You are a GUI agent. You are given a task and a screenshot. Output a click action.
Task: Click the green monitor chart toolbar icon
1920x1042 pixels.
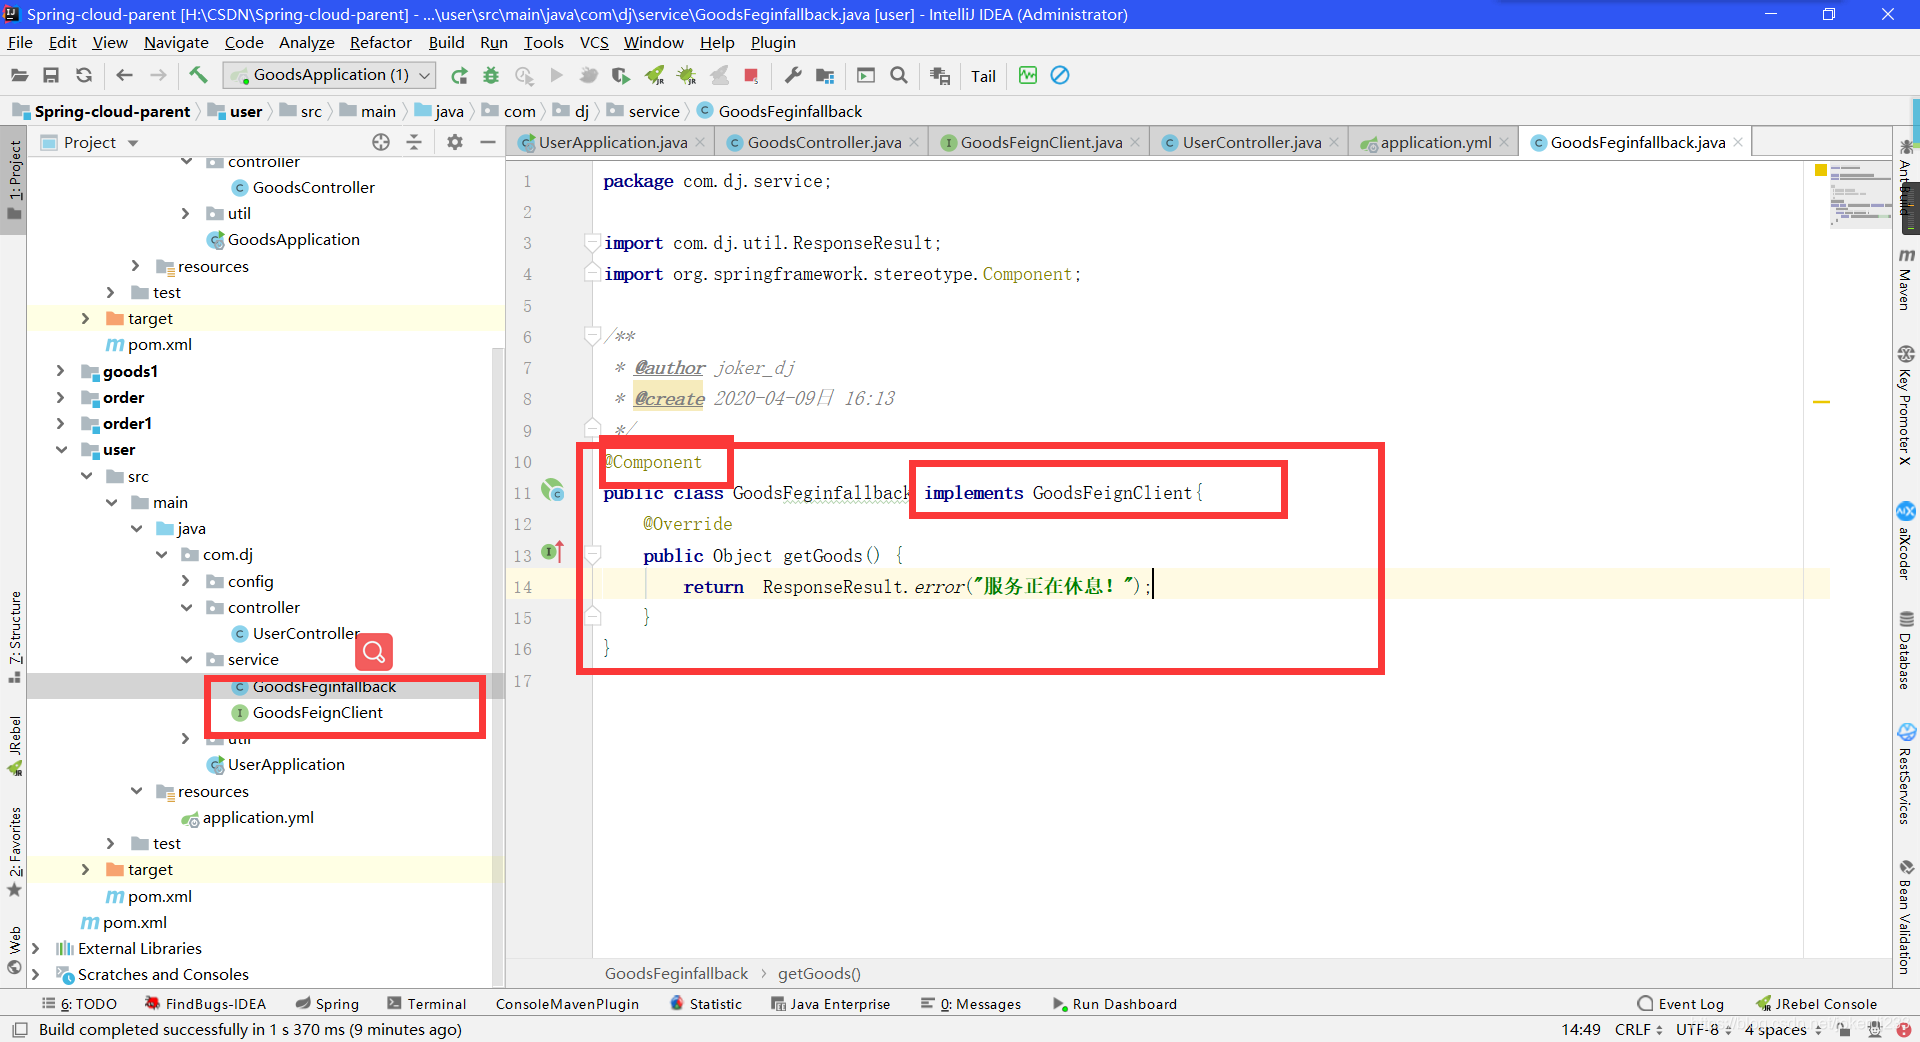click(1028, 75)
